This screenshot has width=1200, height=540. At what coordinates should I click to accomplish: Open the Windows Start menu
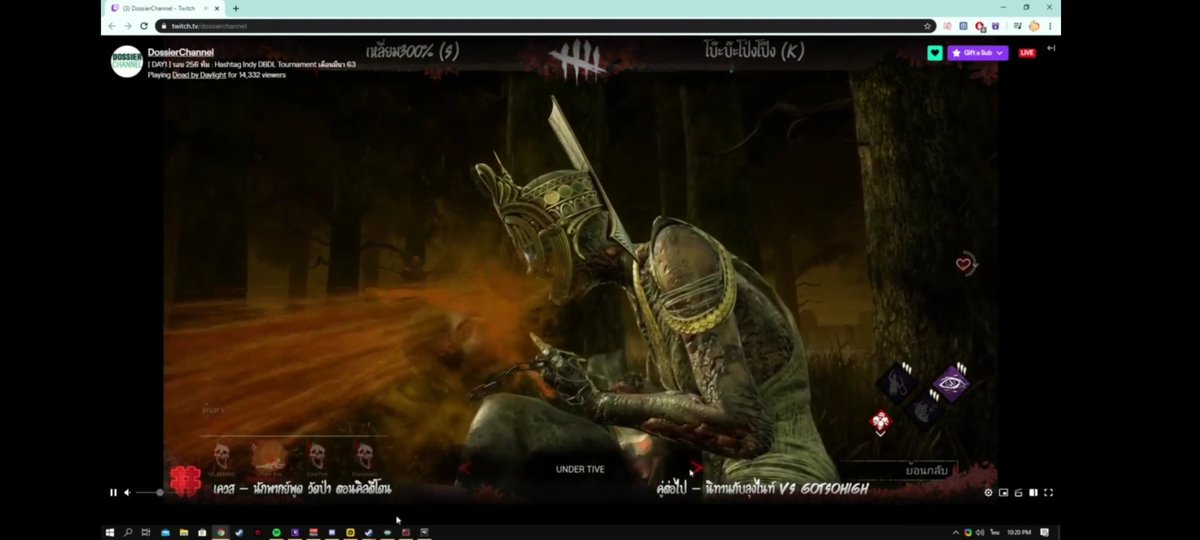tap(110, 532)
